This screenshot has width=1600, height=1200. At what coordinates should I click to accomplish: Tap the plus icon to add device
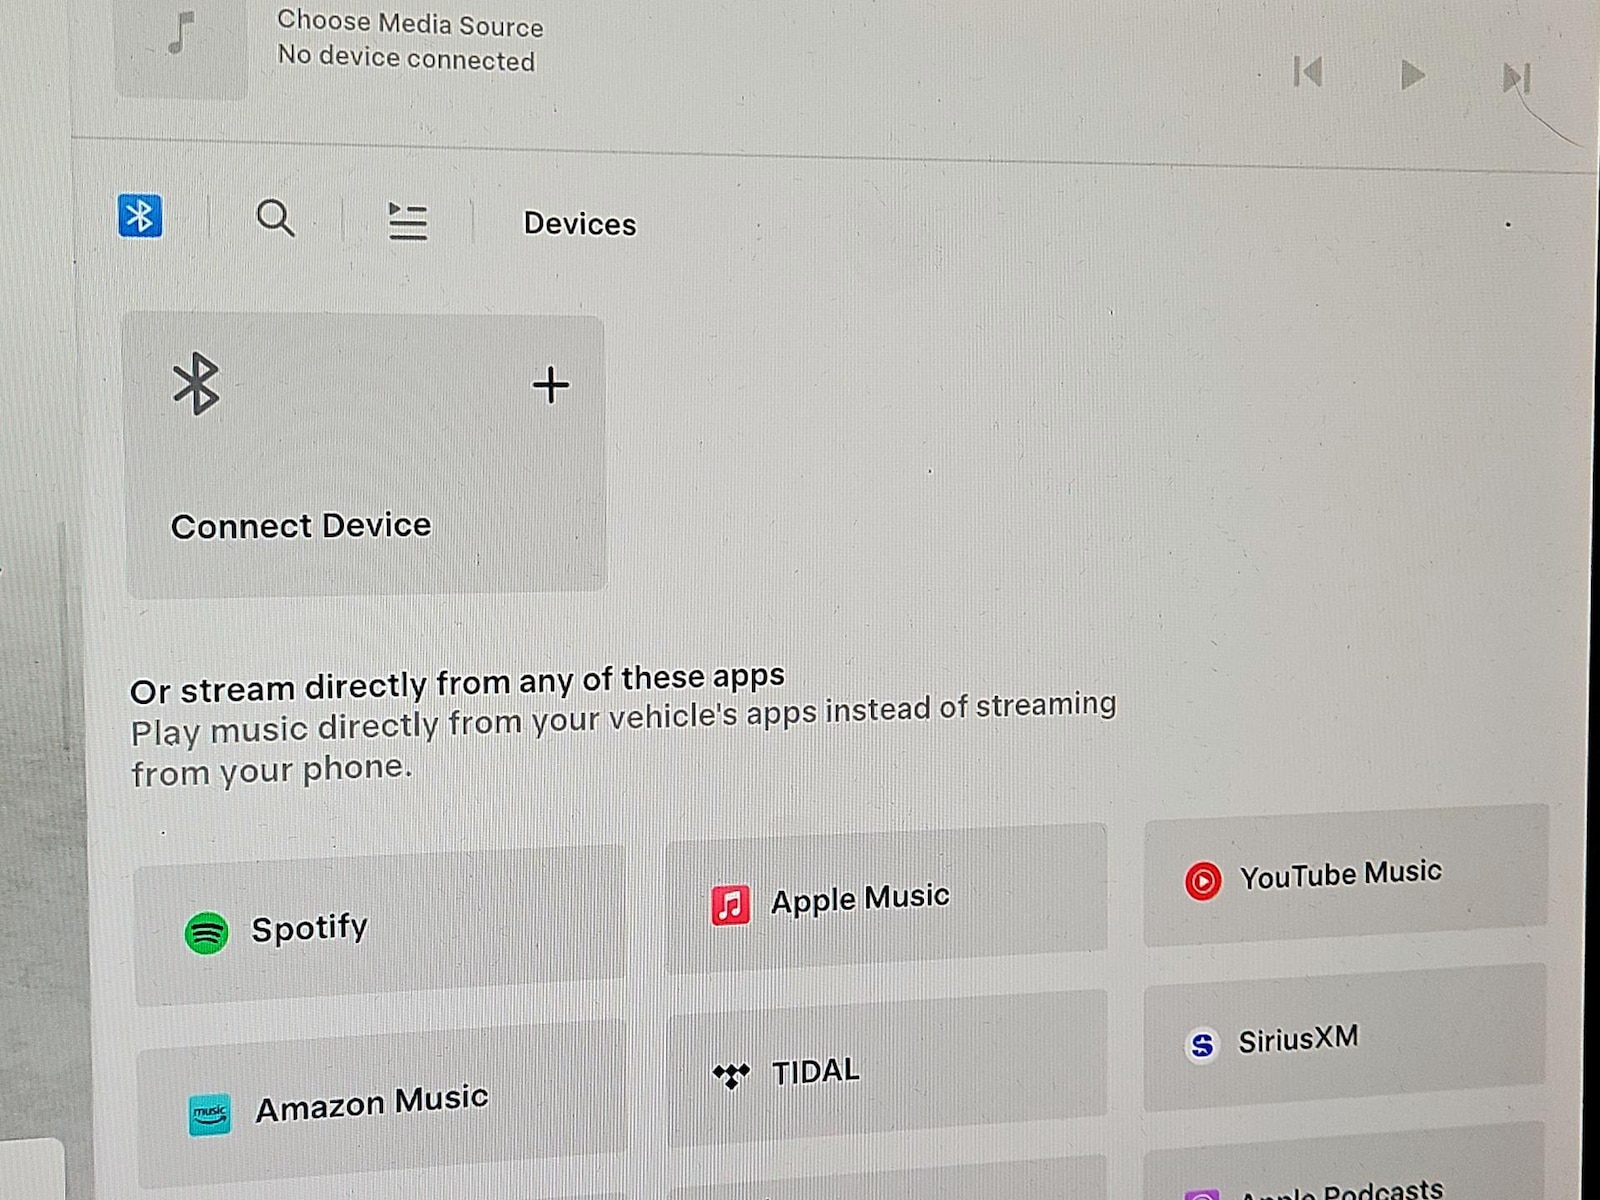pos(550,385)
